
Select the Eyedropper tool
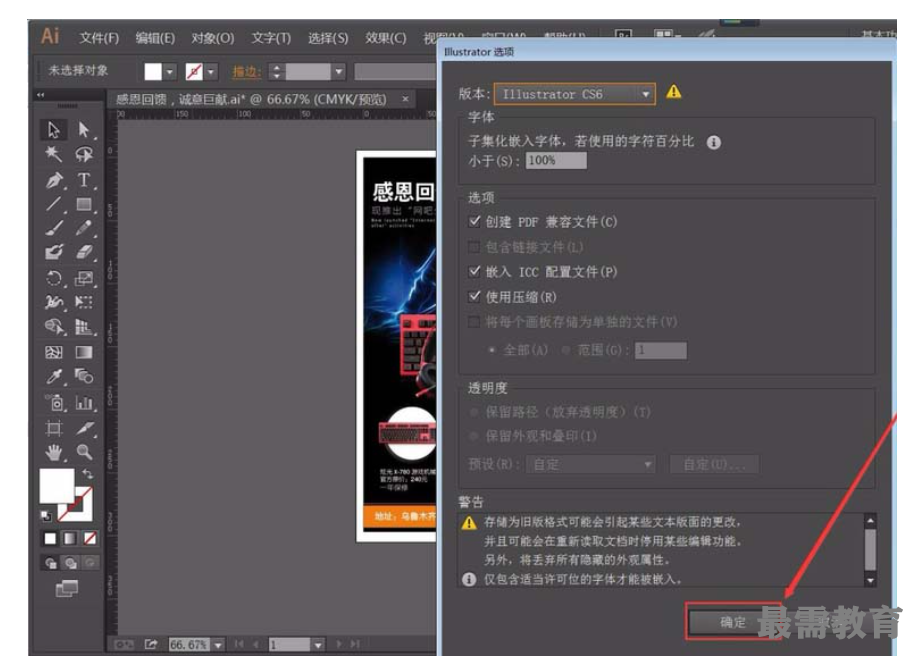(x=54, y=377)
